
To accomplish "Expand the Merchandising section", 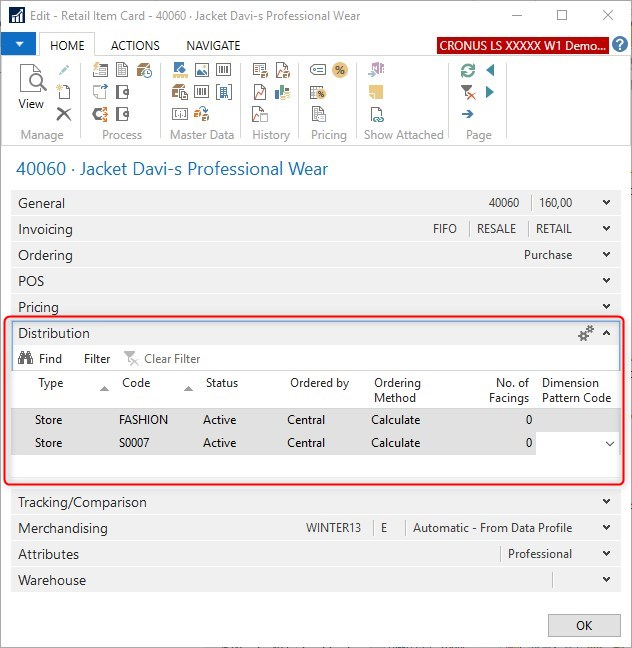I will (x=606, y=528).
